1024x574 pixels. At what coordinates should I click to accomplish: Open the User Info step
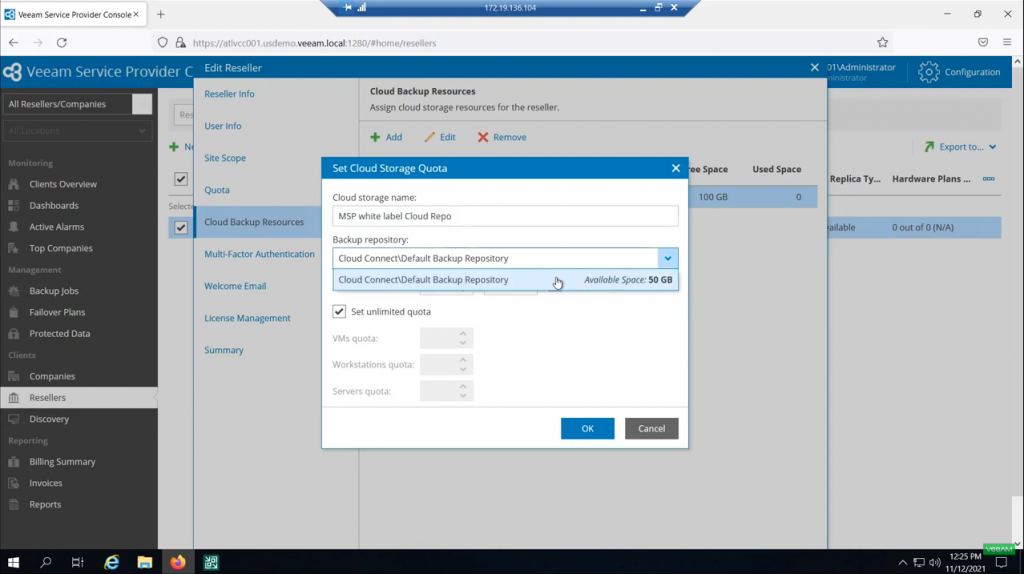click(223, 126)
